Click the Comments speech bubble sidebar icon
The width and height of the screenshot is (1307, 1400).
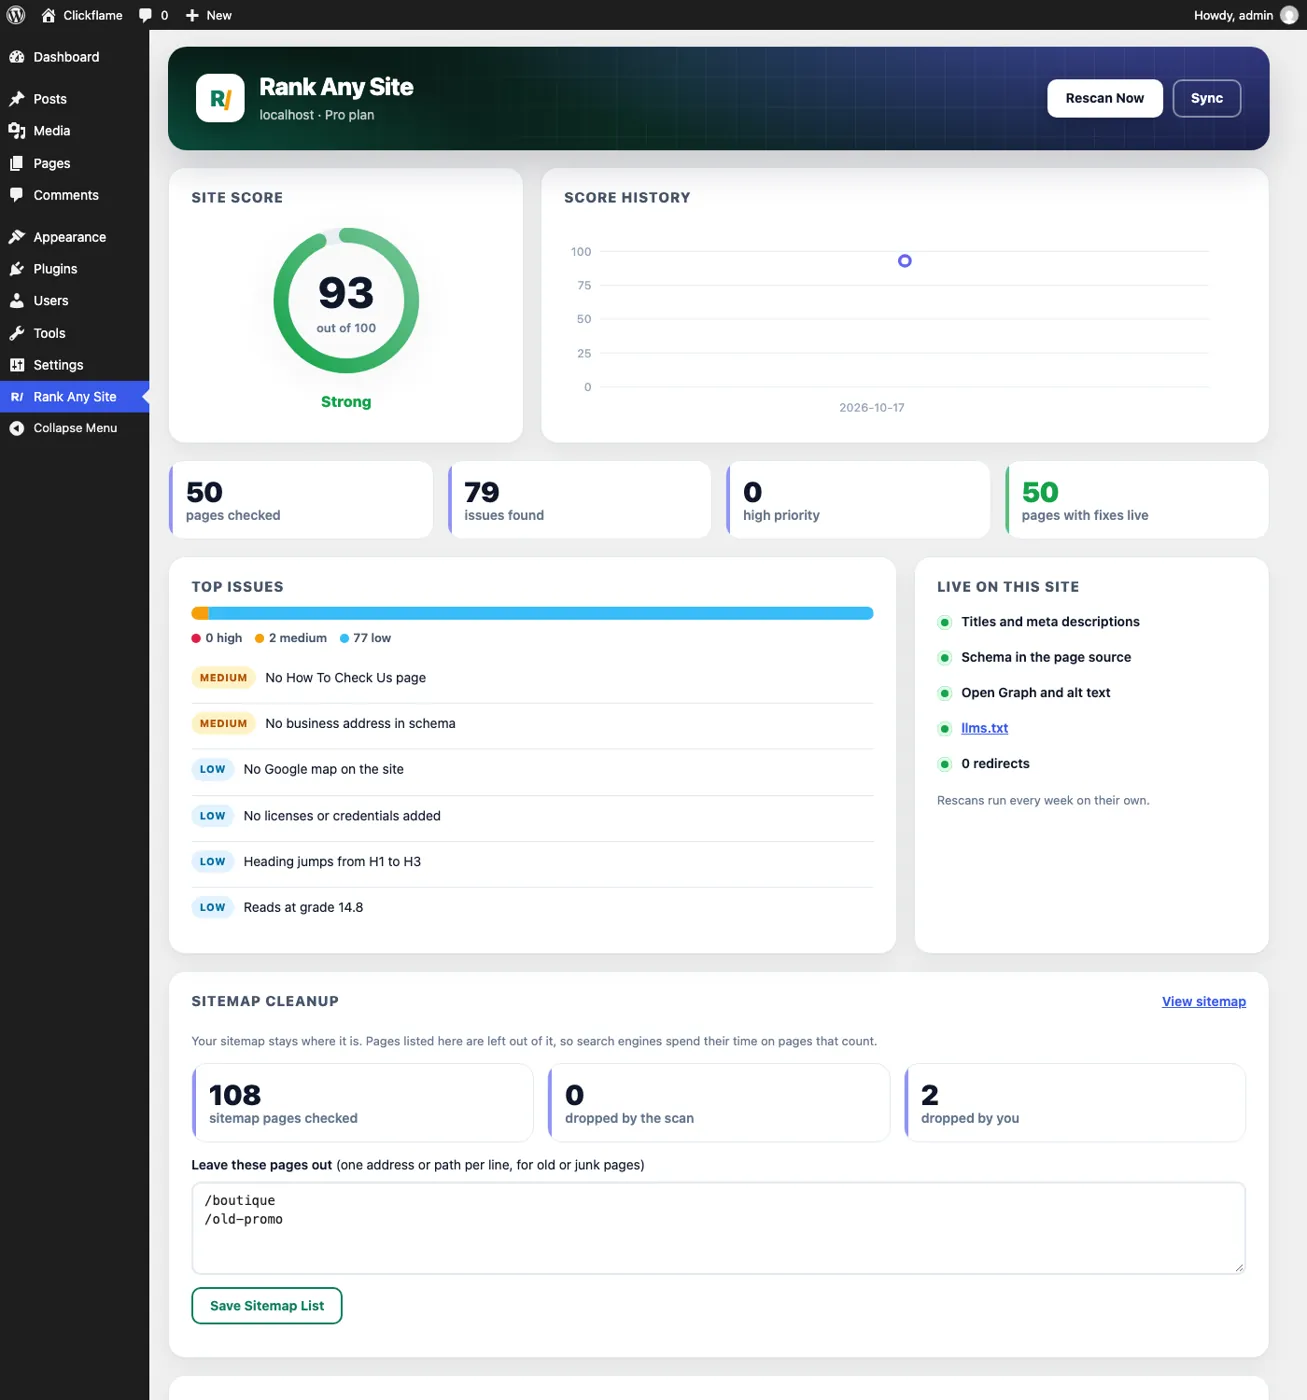17,195
